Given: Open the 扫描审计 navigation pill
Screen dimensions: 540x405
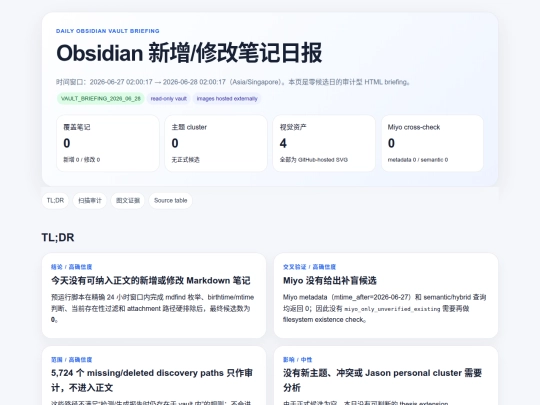Looking at the screenshot, I should (x=90, y=200).
